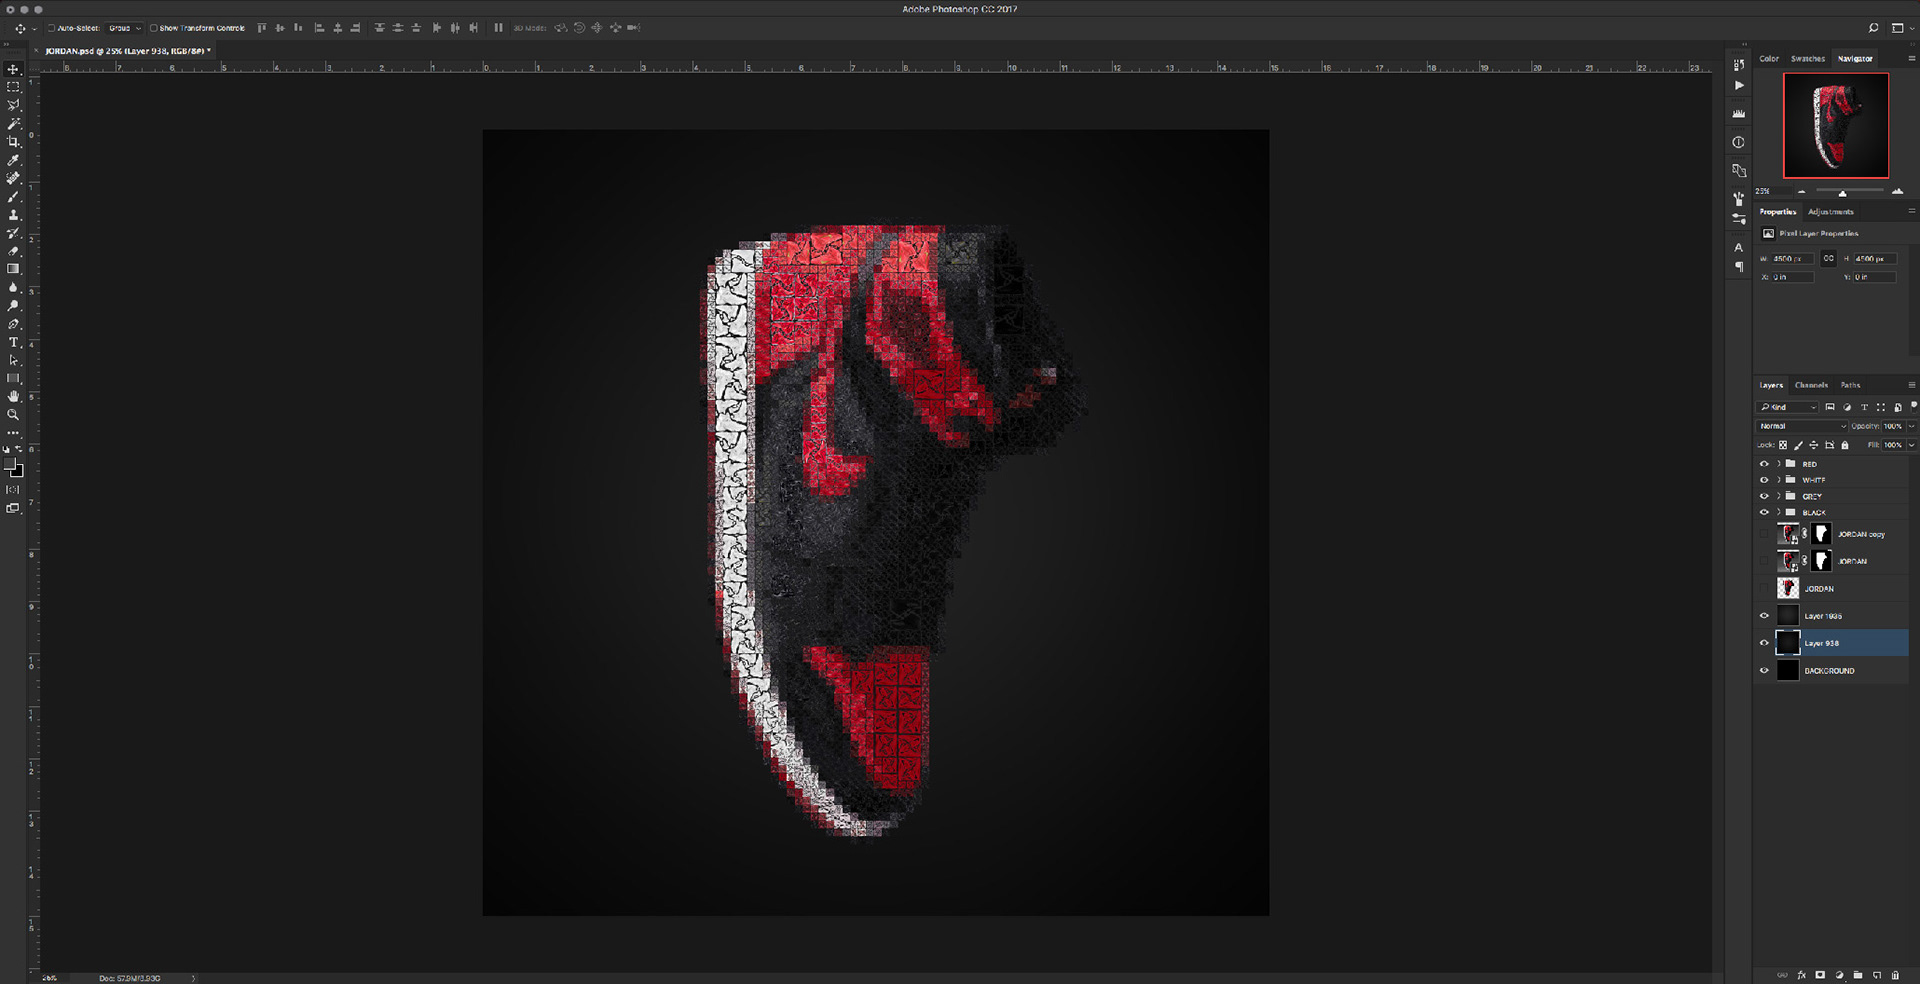Enable Show Transform Controls checkbox
The height and width of the screenshot is (984, 1920).
pos(153,28)
